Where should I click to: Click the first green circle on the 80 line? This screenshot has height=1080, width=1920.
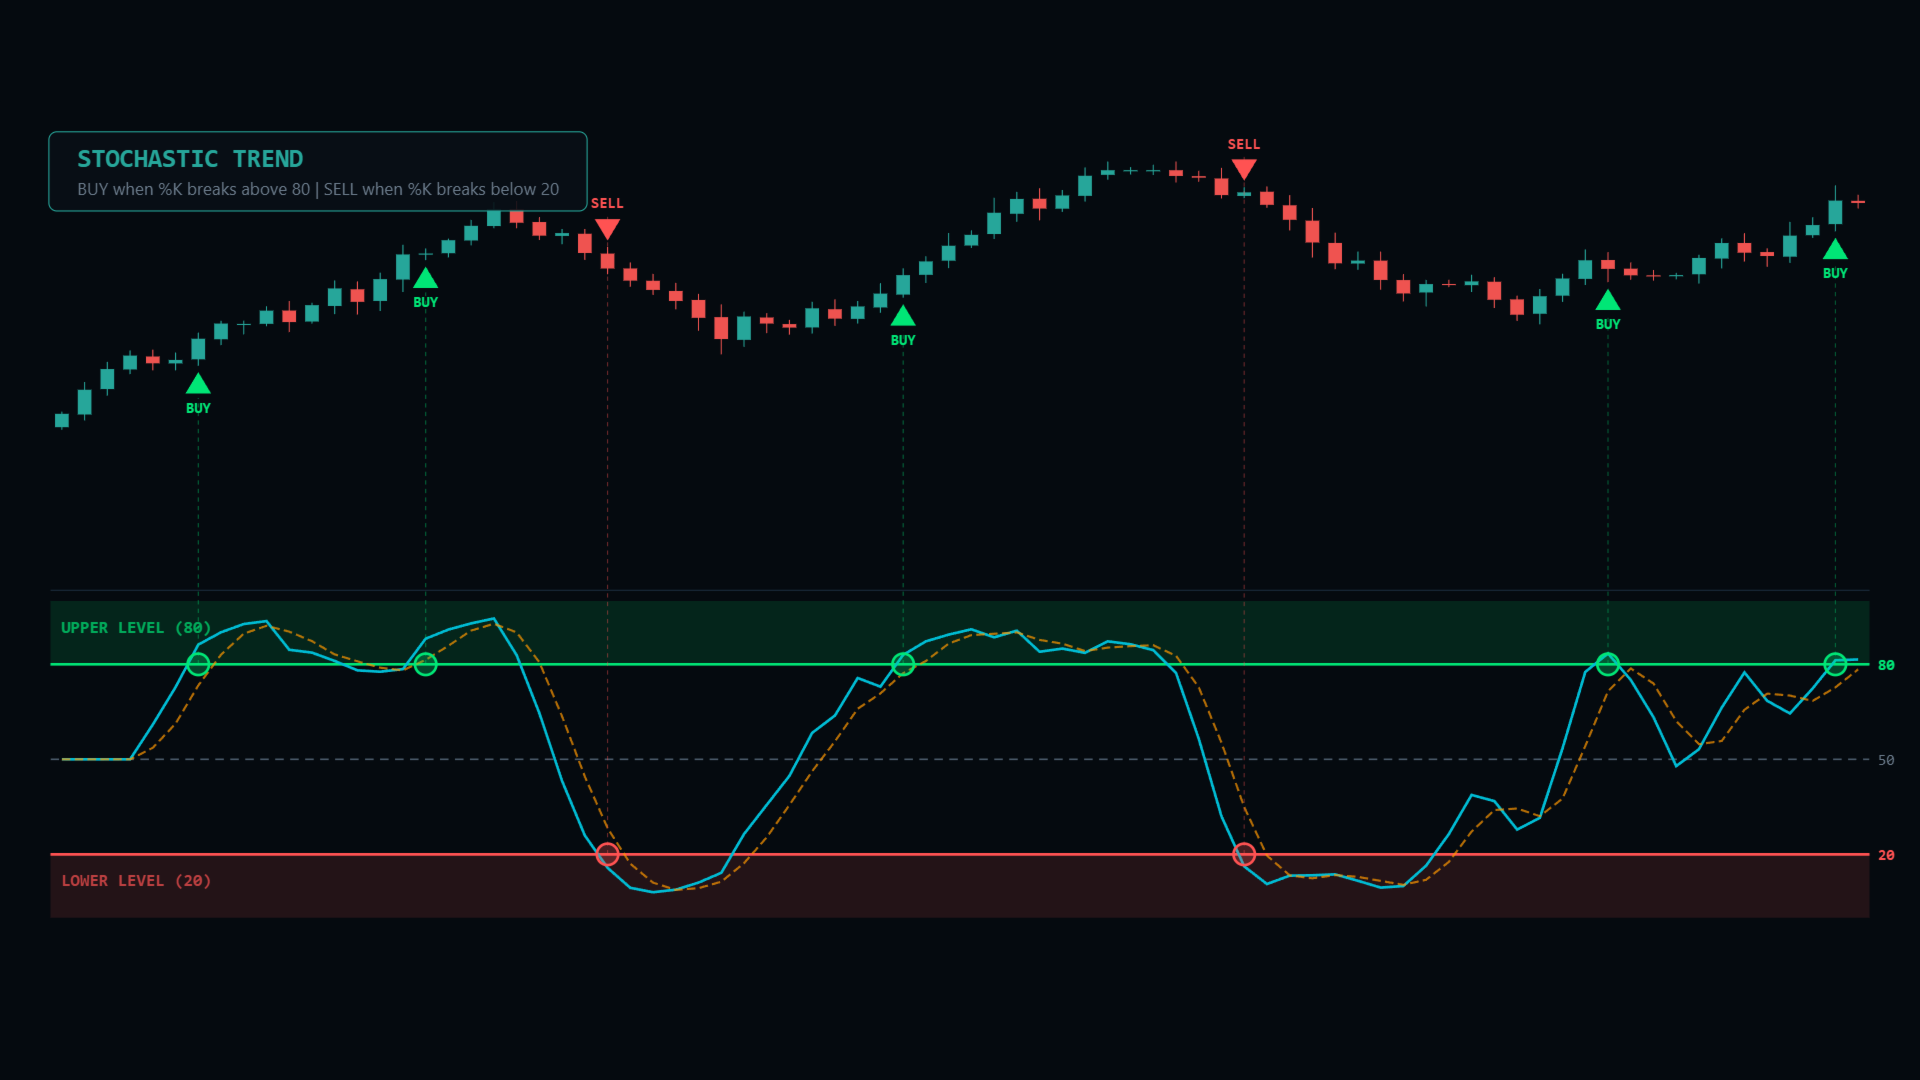click(198, 664)
